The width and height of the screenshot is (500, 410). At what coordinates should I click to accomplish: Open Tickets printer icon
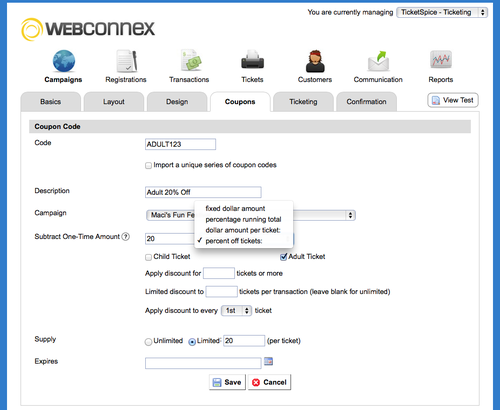tap(252, 60)
